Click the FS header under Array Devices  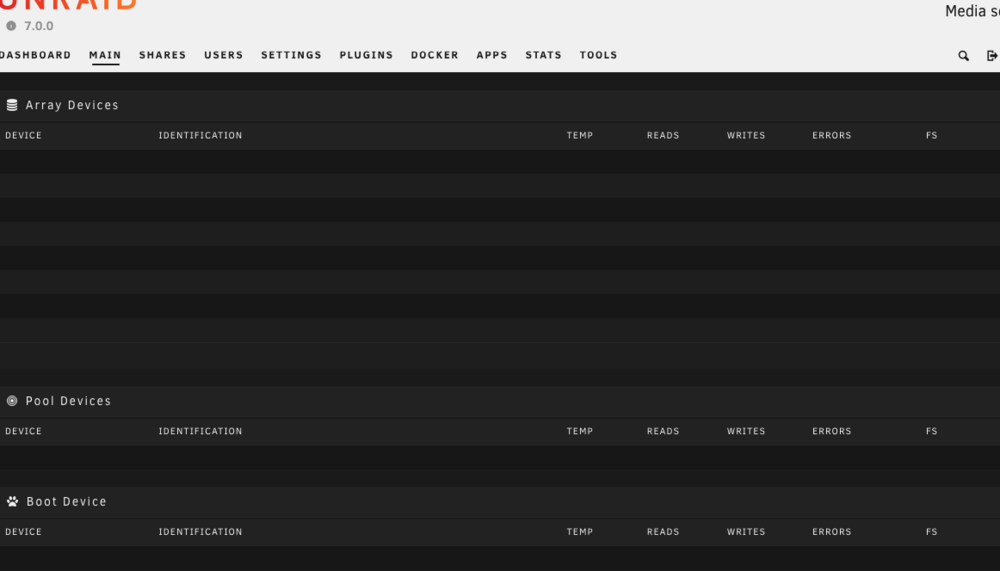tap(932, 135)
